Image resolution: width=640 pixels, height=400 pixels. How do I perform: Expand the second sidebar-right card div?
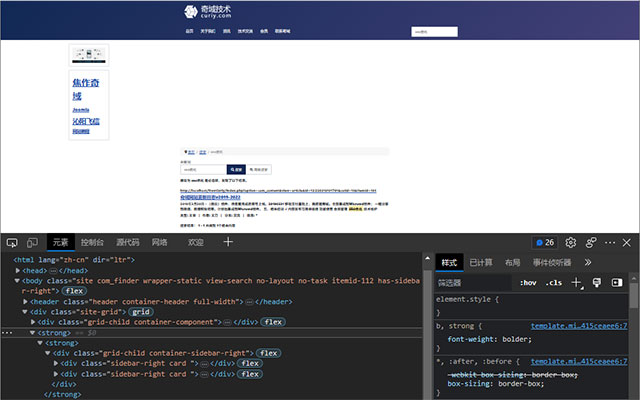click(56, 374)
